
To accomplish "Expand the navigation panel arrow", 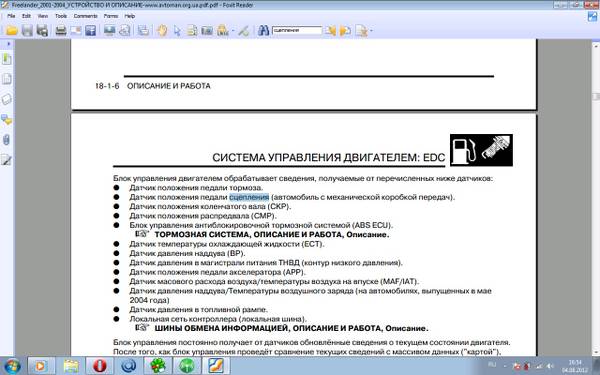I will (8, 44).
